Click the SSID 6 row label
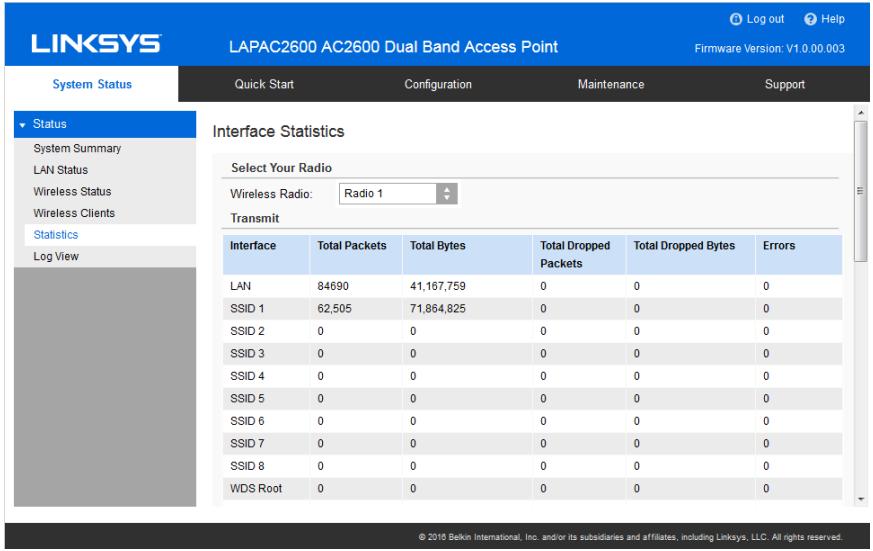This screenshot has width=873, height=551. (247, 421)
